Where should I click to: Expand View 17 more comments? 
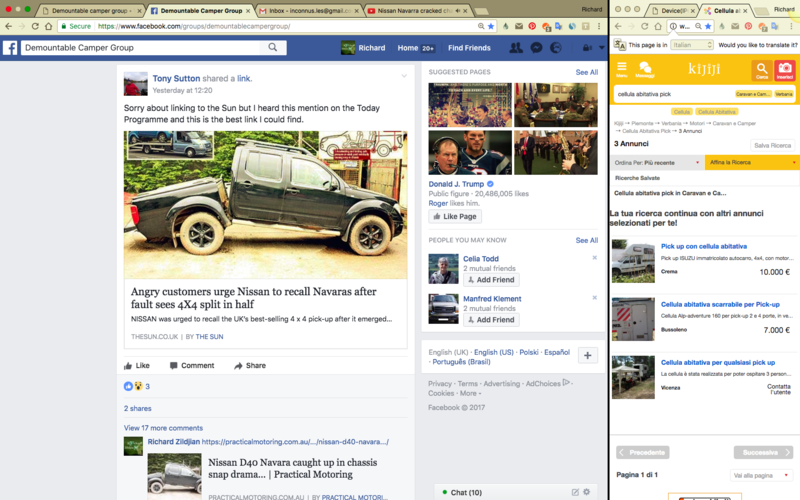point(163,428)
